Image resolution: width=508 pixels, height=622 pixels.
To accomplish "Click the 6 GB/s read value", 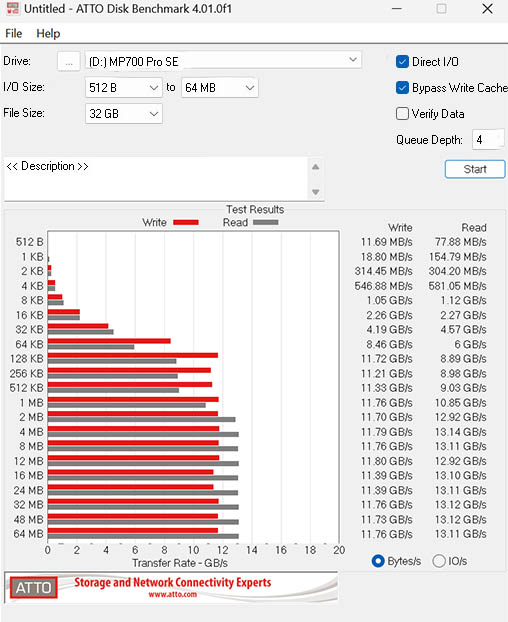I will coord(470,344).
